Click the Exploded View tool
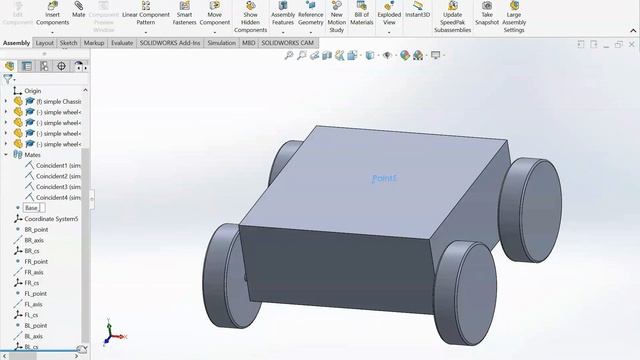The width and height of the screenshot is (640, 360). click(389, 13)
